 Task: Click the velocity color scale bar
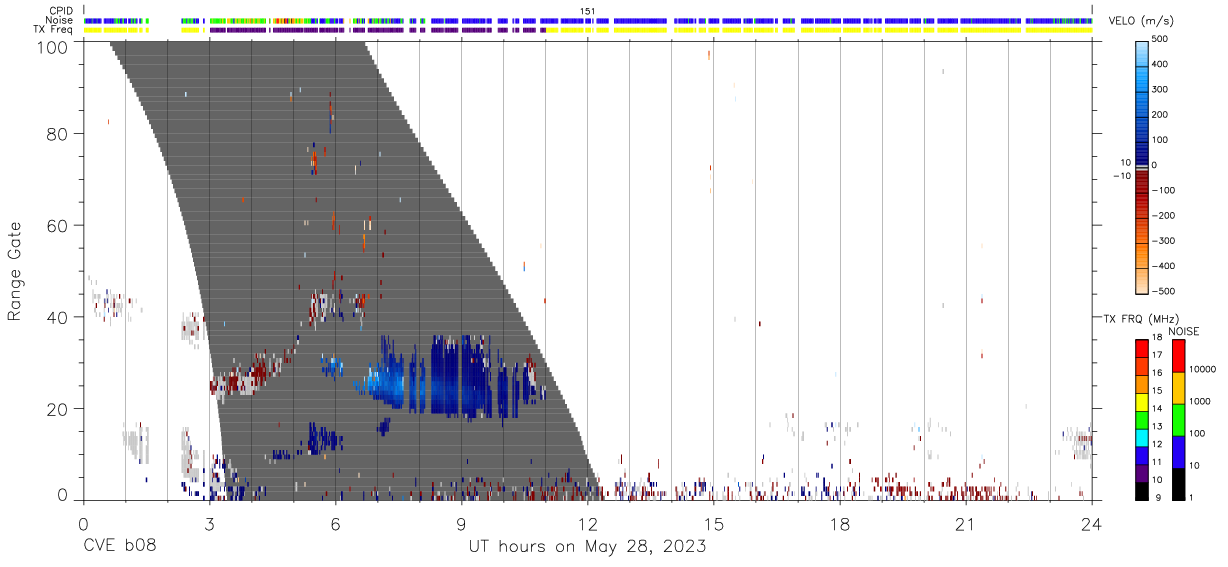click(x=1142, y=166)
